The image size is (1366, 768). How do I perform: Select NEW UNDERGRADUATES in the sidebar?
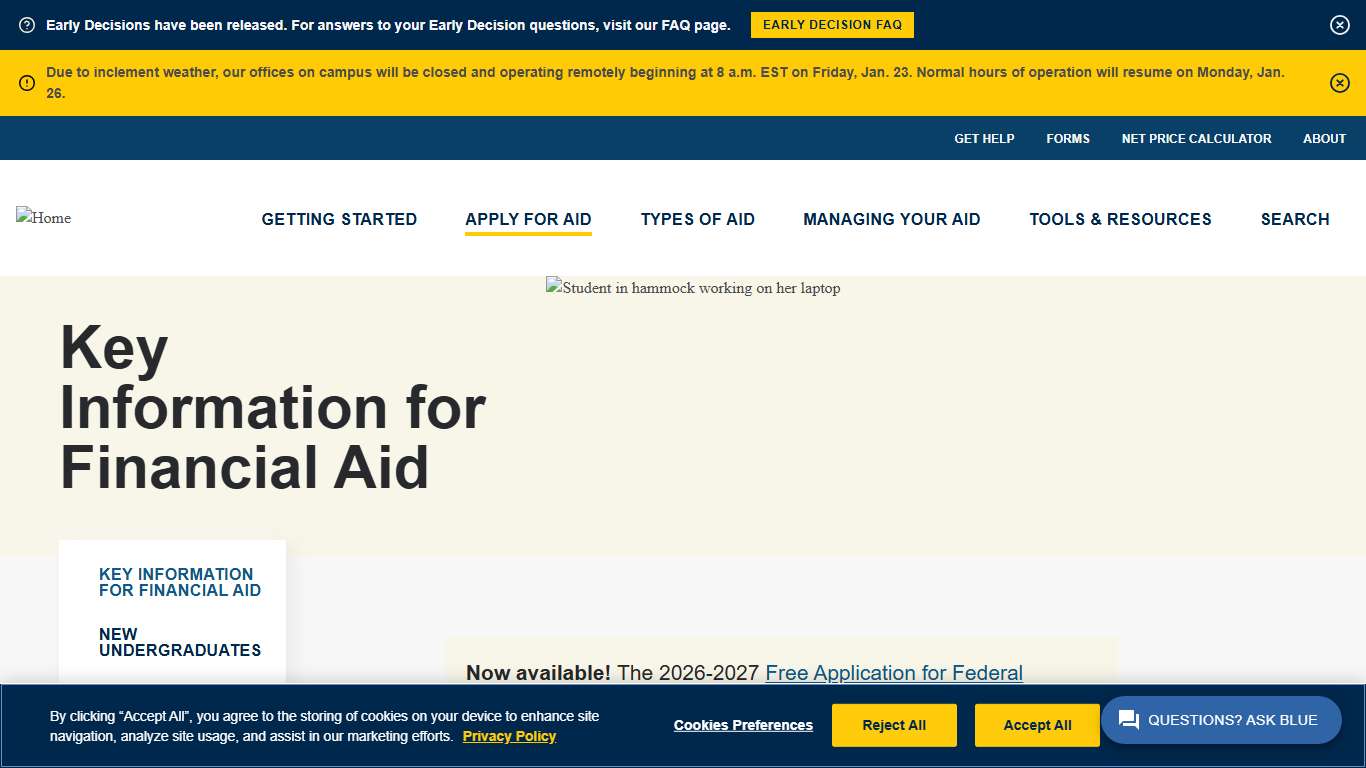(x=179, y=642)
